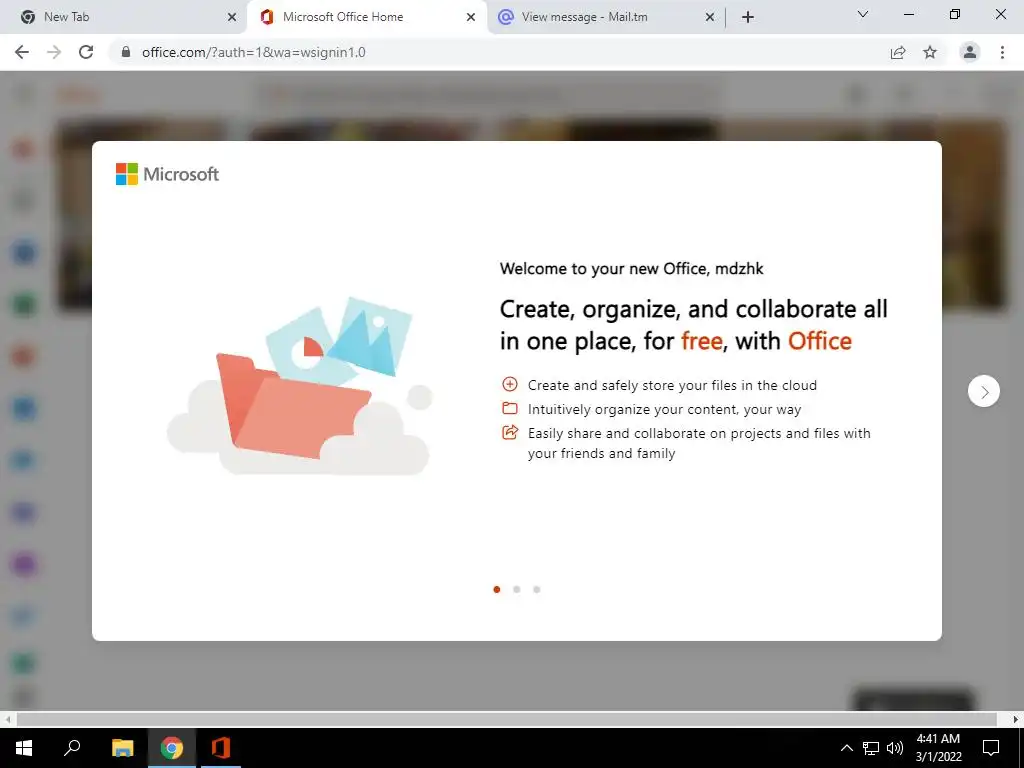The height and width of the screenshot is (768, 1024).
Task: Open the Chrome profile avatar
Action: [x=970, y=52]
